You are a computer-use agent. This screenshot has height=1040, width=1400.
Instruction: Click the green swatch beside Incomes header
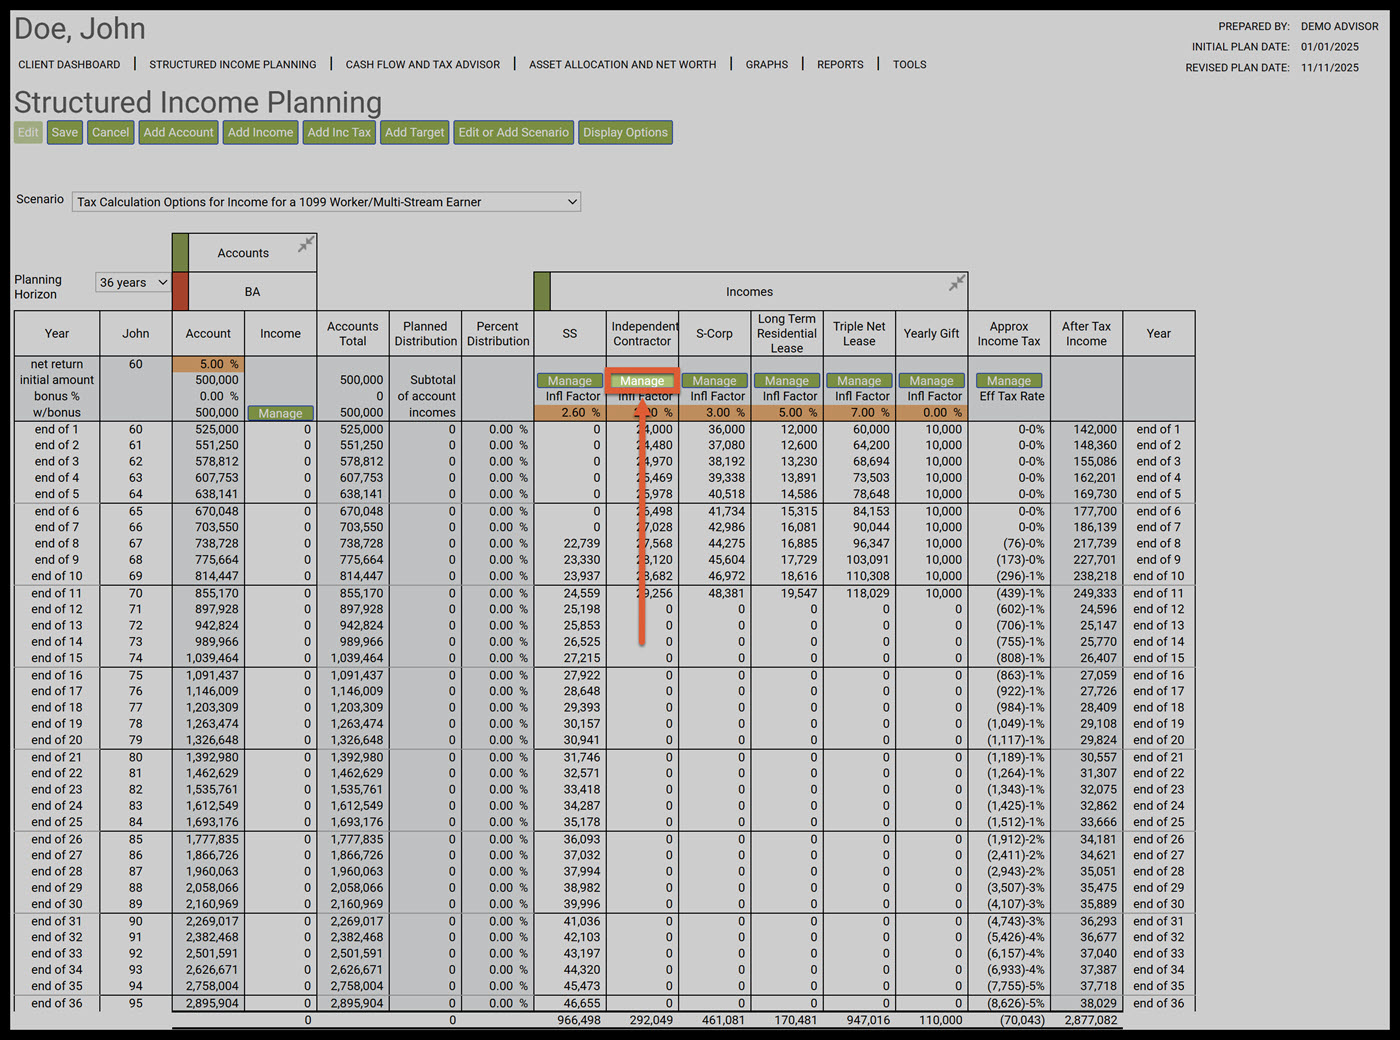[542, 291]
